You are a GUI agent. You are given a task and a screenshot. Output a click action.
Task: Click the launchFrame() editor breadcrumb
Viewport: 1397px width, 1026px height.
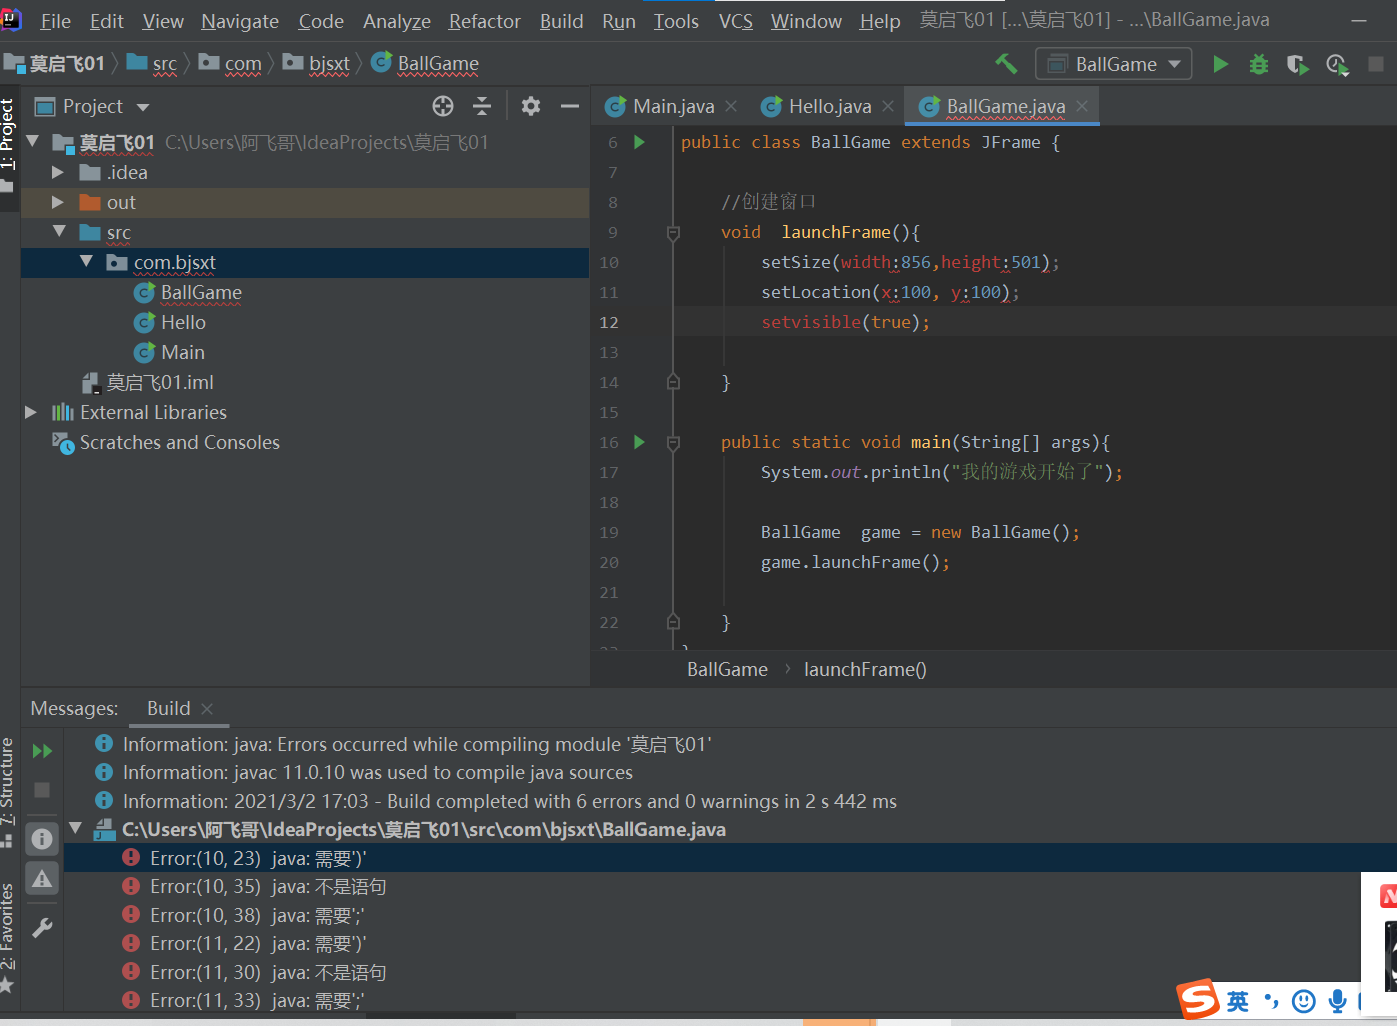[x=865, y=669]
